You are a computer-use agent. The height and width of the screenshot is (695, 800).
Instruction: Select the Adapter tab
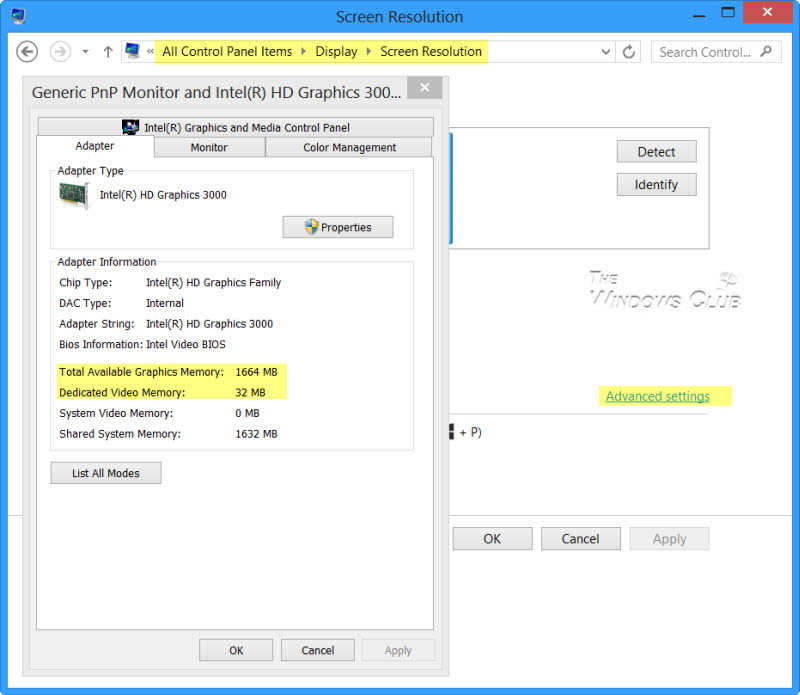(94, 146)
